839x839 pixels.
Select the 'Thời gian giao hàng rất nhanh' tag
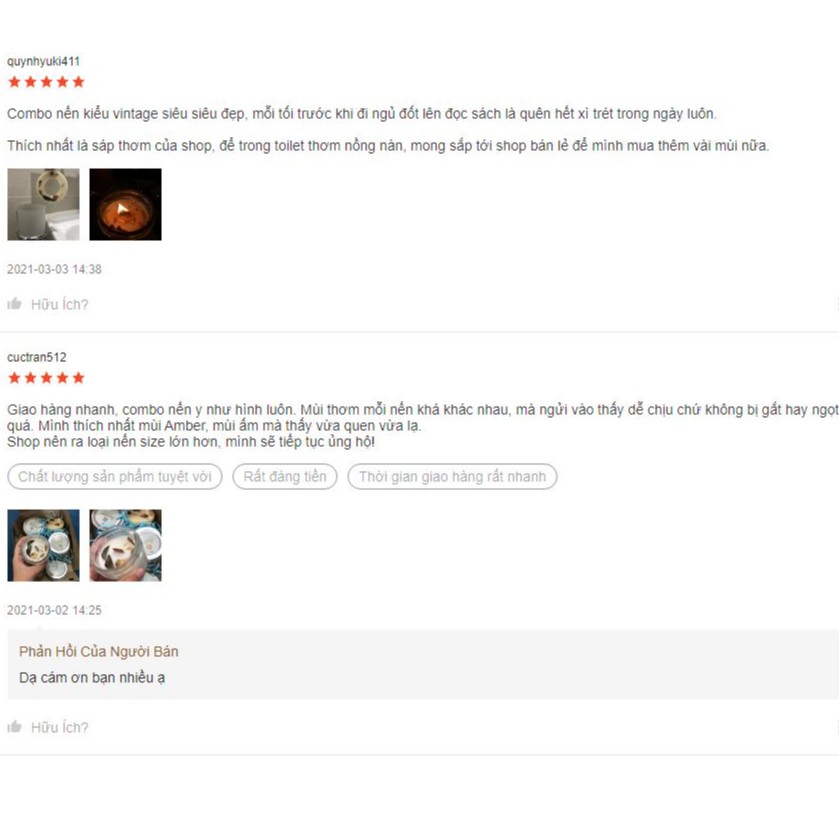[x=452, y=476]
